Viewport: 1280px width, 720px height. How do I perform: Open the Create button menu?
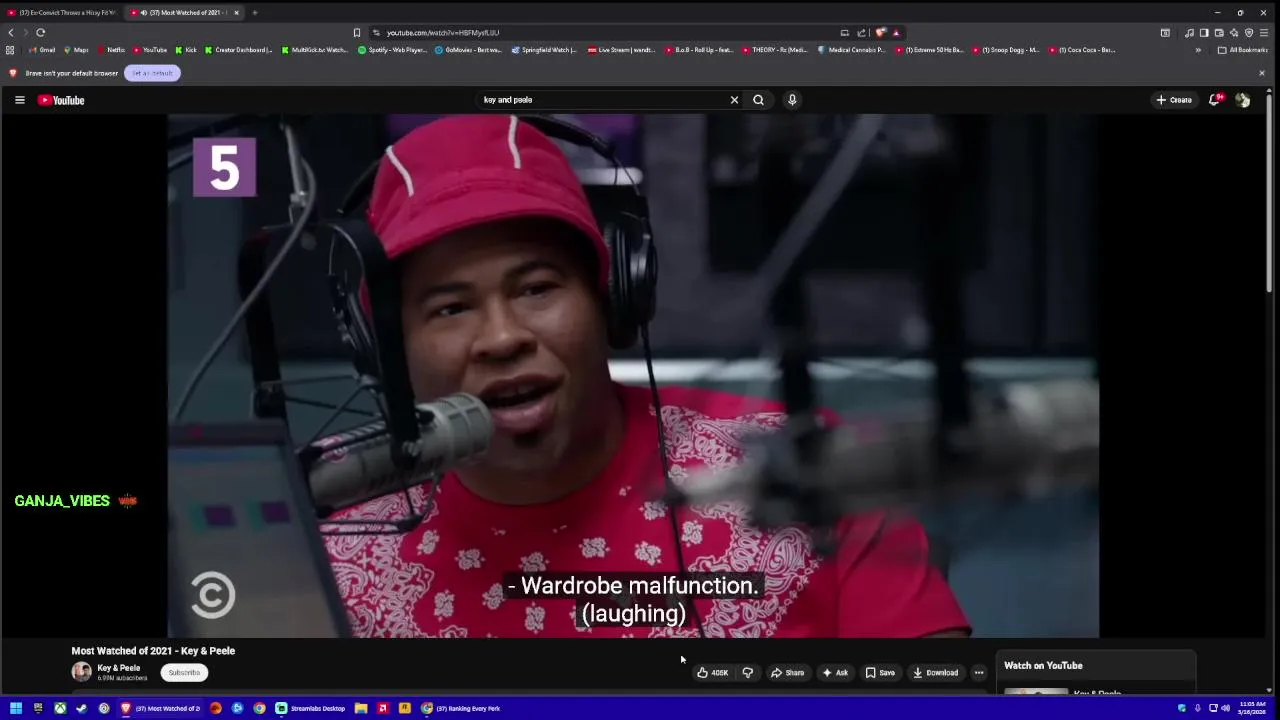[x=1174, y=100]
